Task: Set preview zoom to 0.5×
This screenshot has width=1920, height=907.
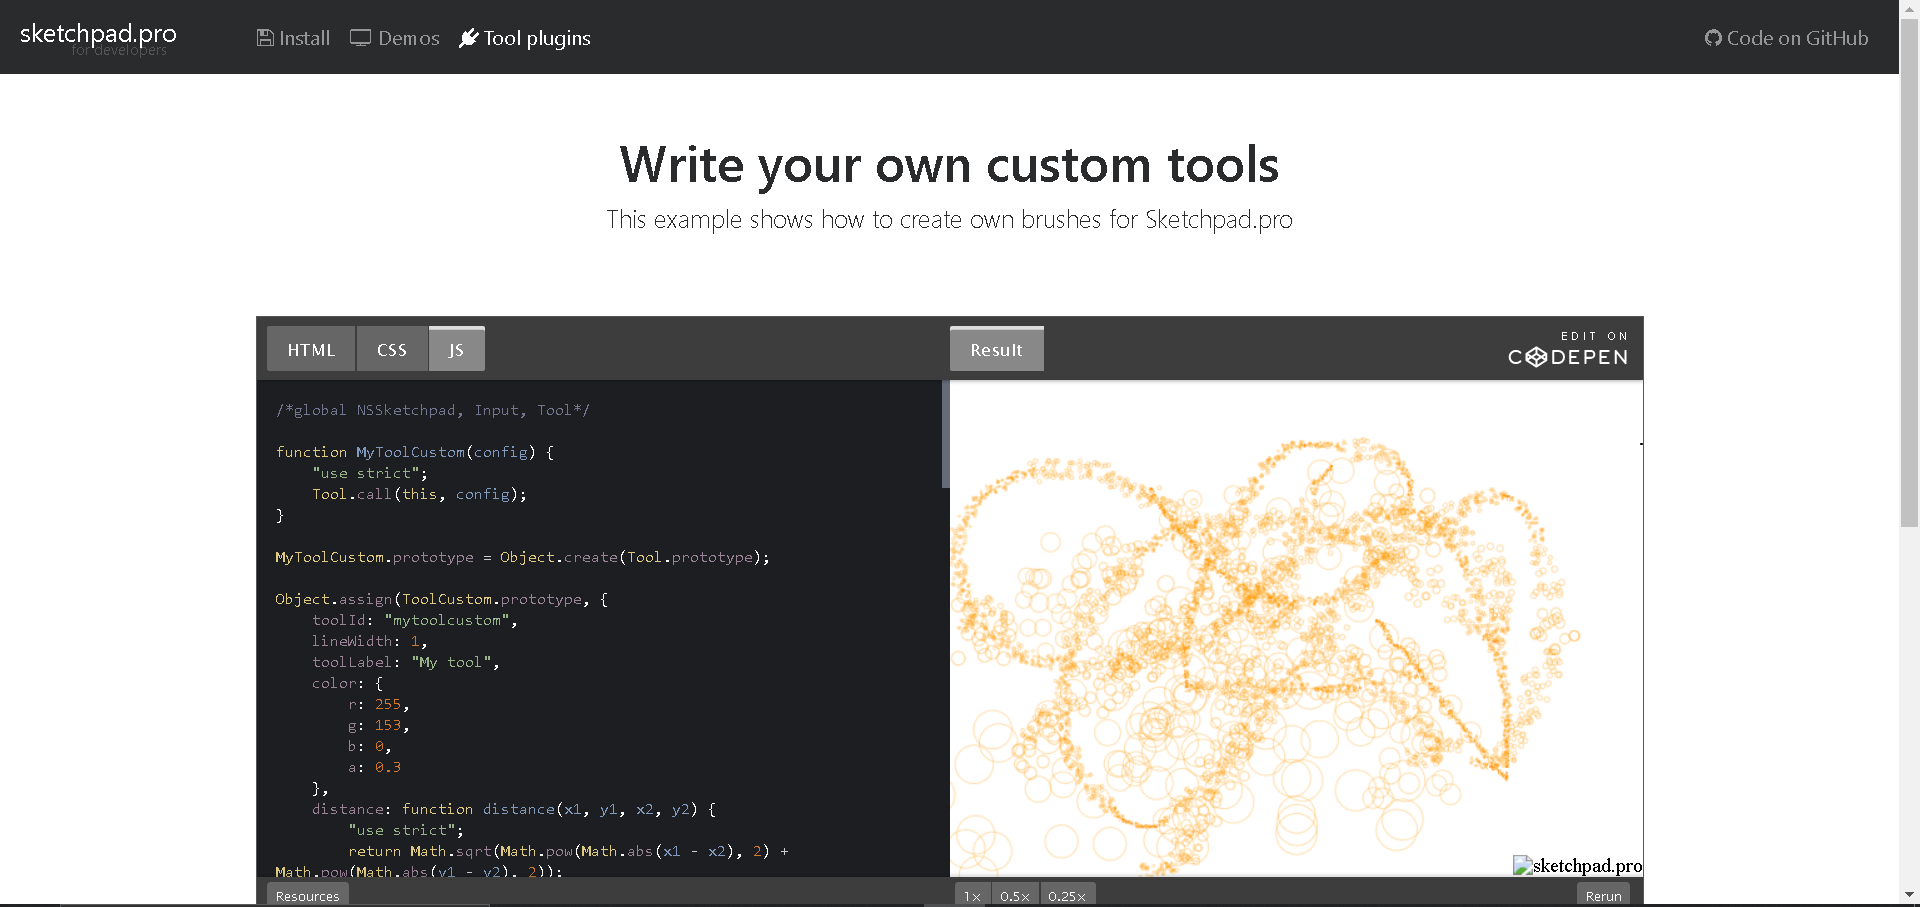Action: point(1015,895)
